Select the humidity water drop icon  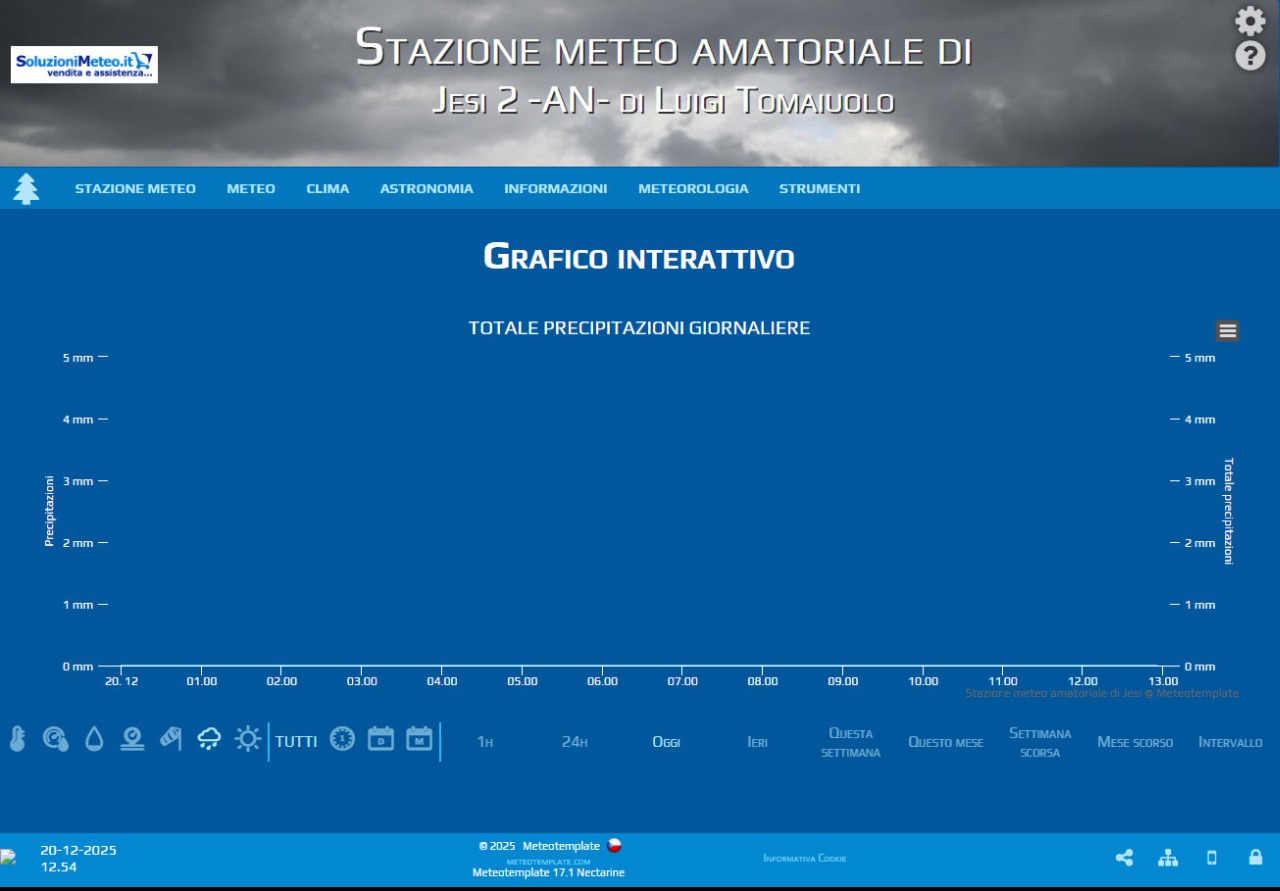click(x=94, y=739)
